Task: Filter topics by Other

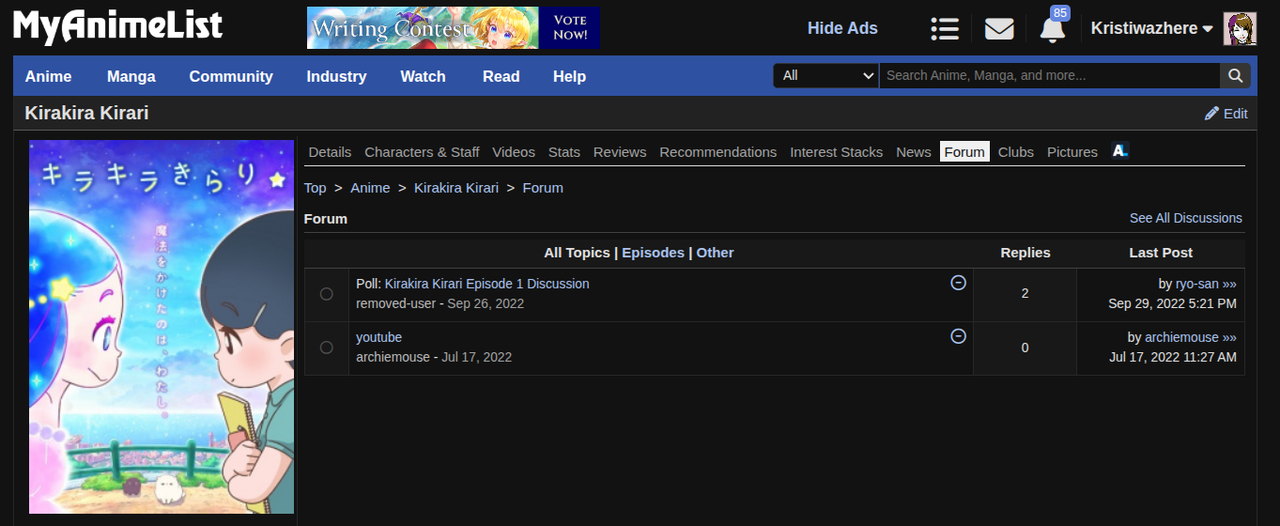Action: pos(715,253)
